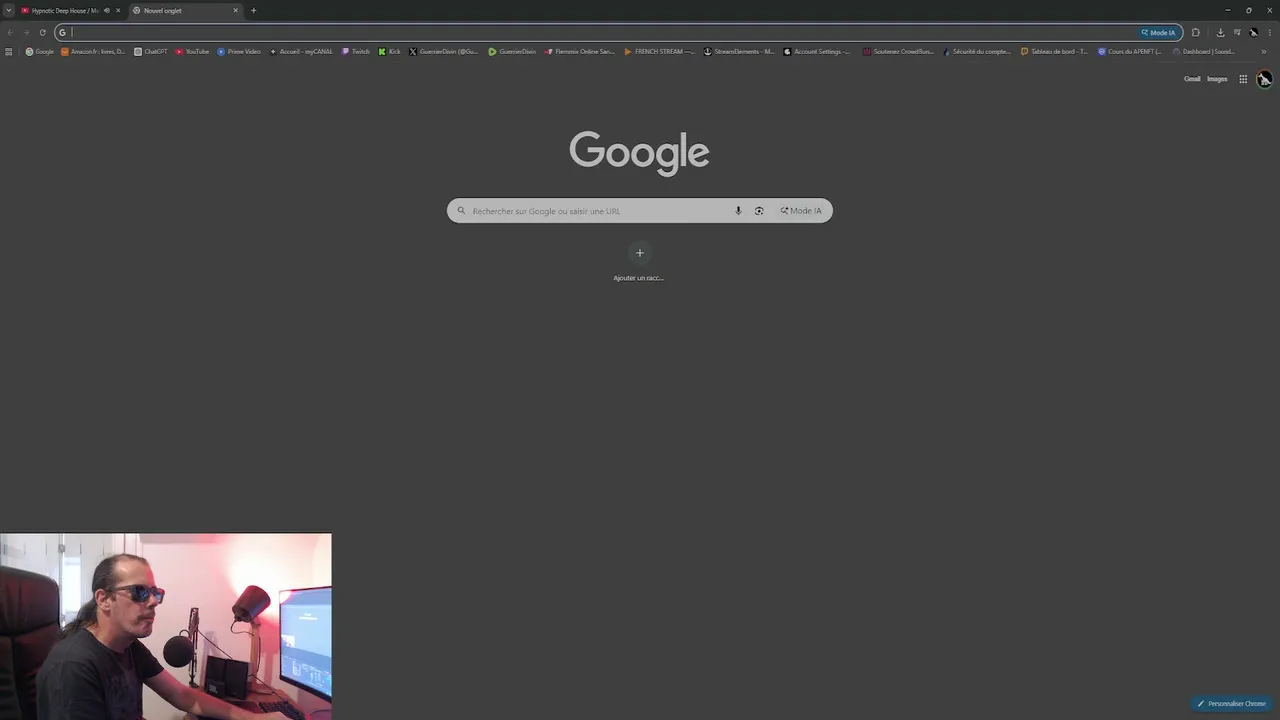Viewport: 1280px width, 720px height.
Task: Open the Amazon.fr bookmark
Action: [x=93, y=51]
